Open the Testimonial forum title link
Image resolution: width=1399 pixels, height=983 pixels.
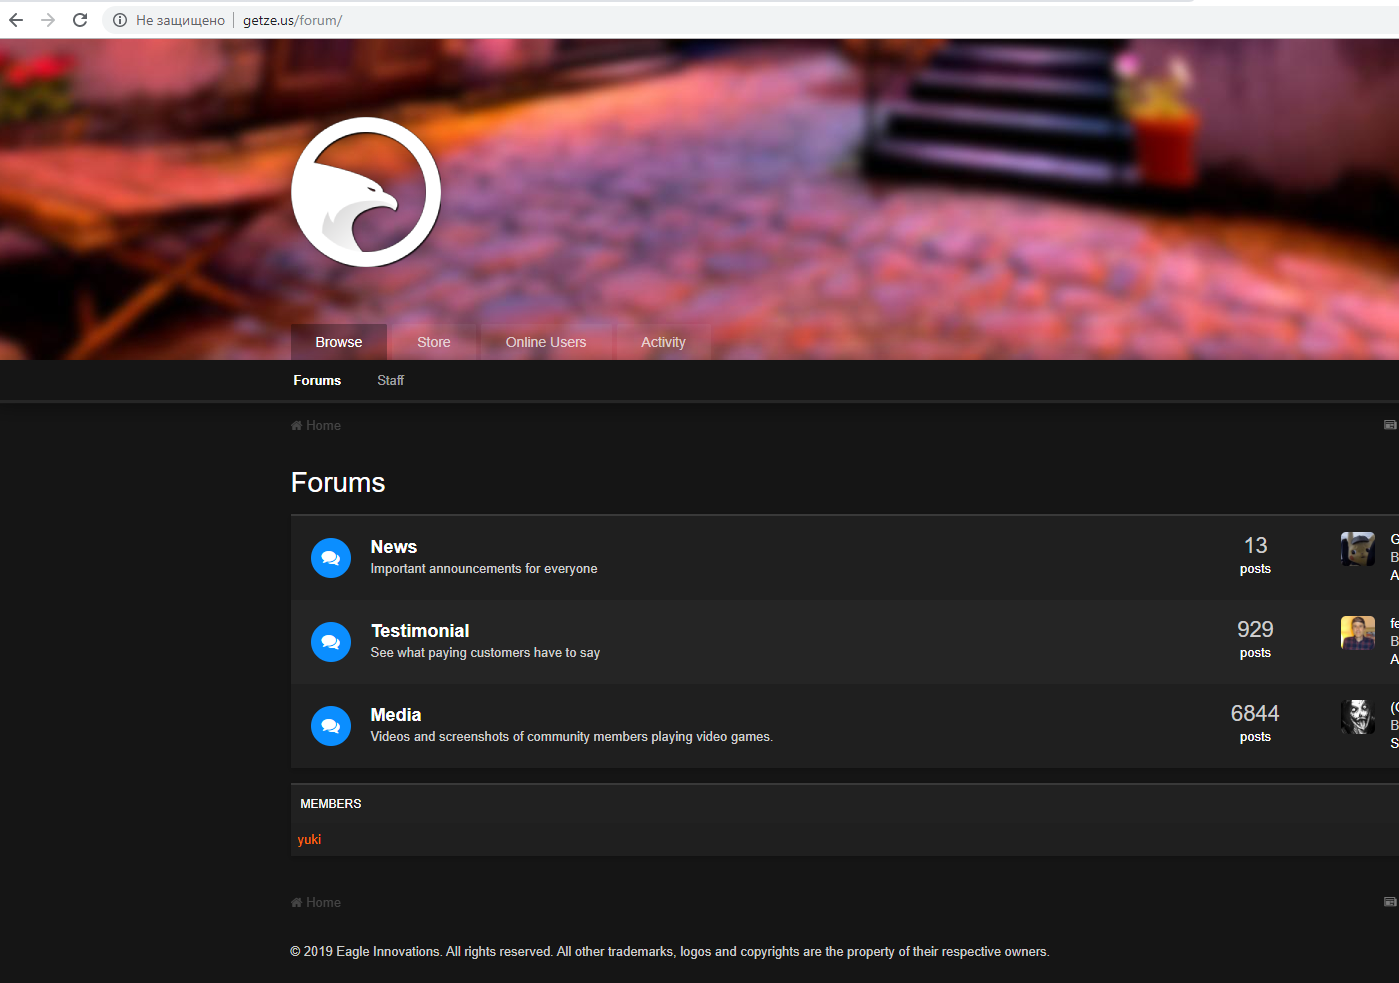420,631
